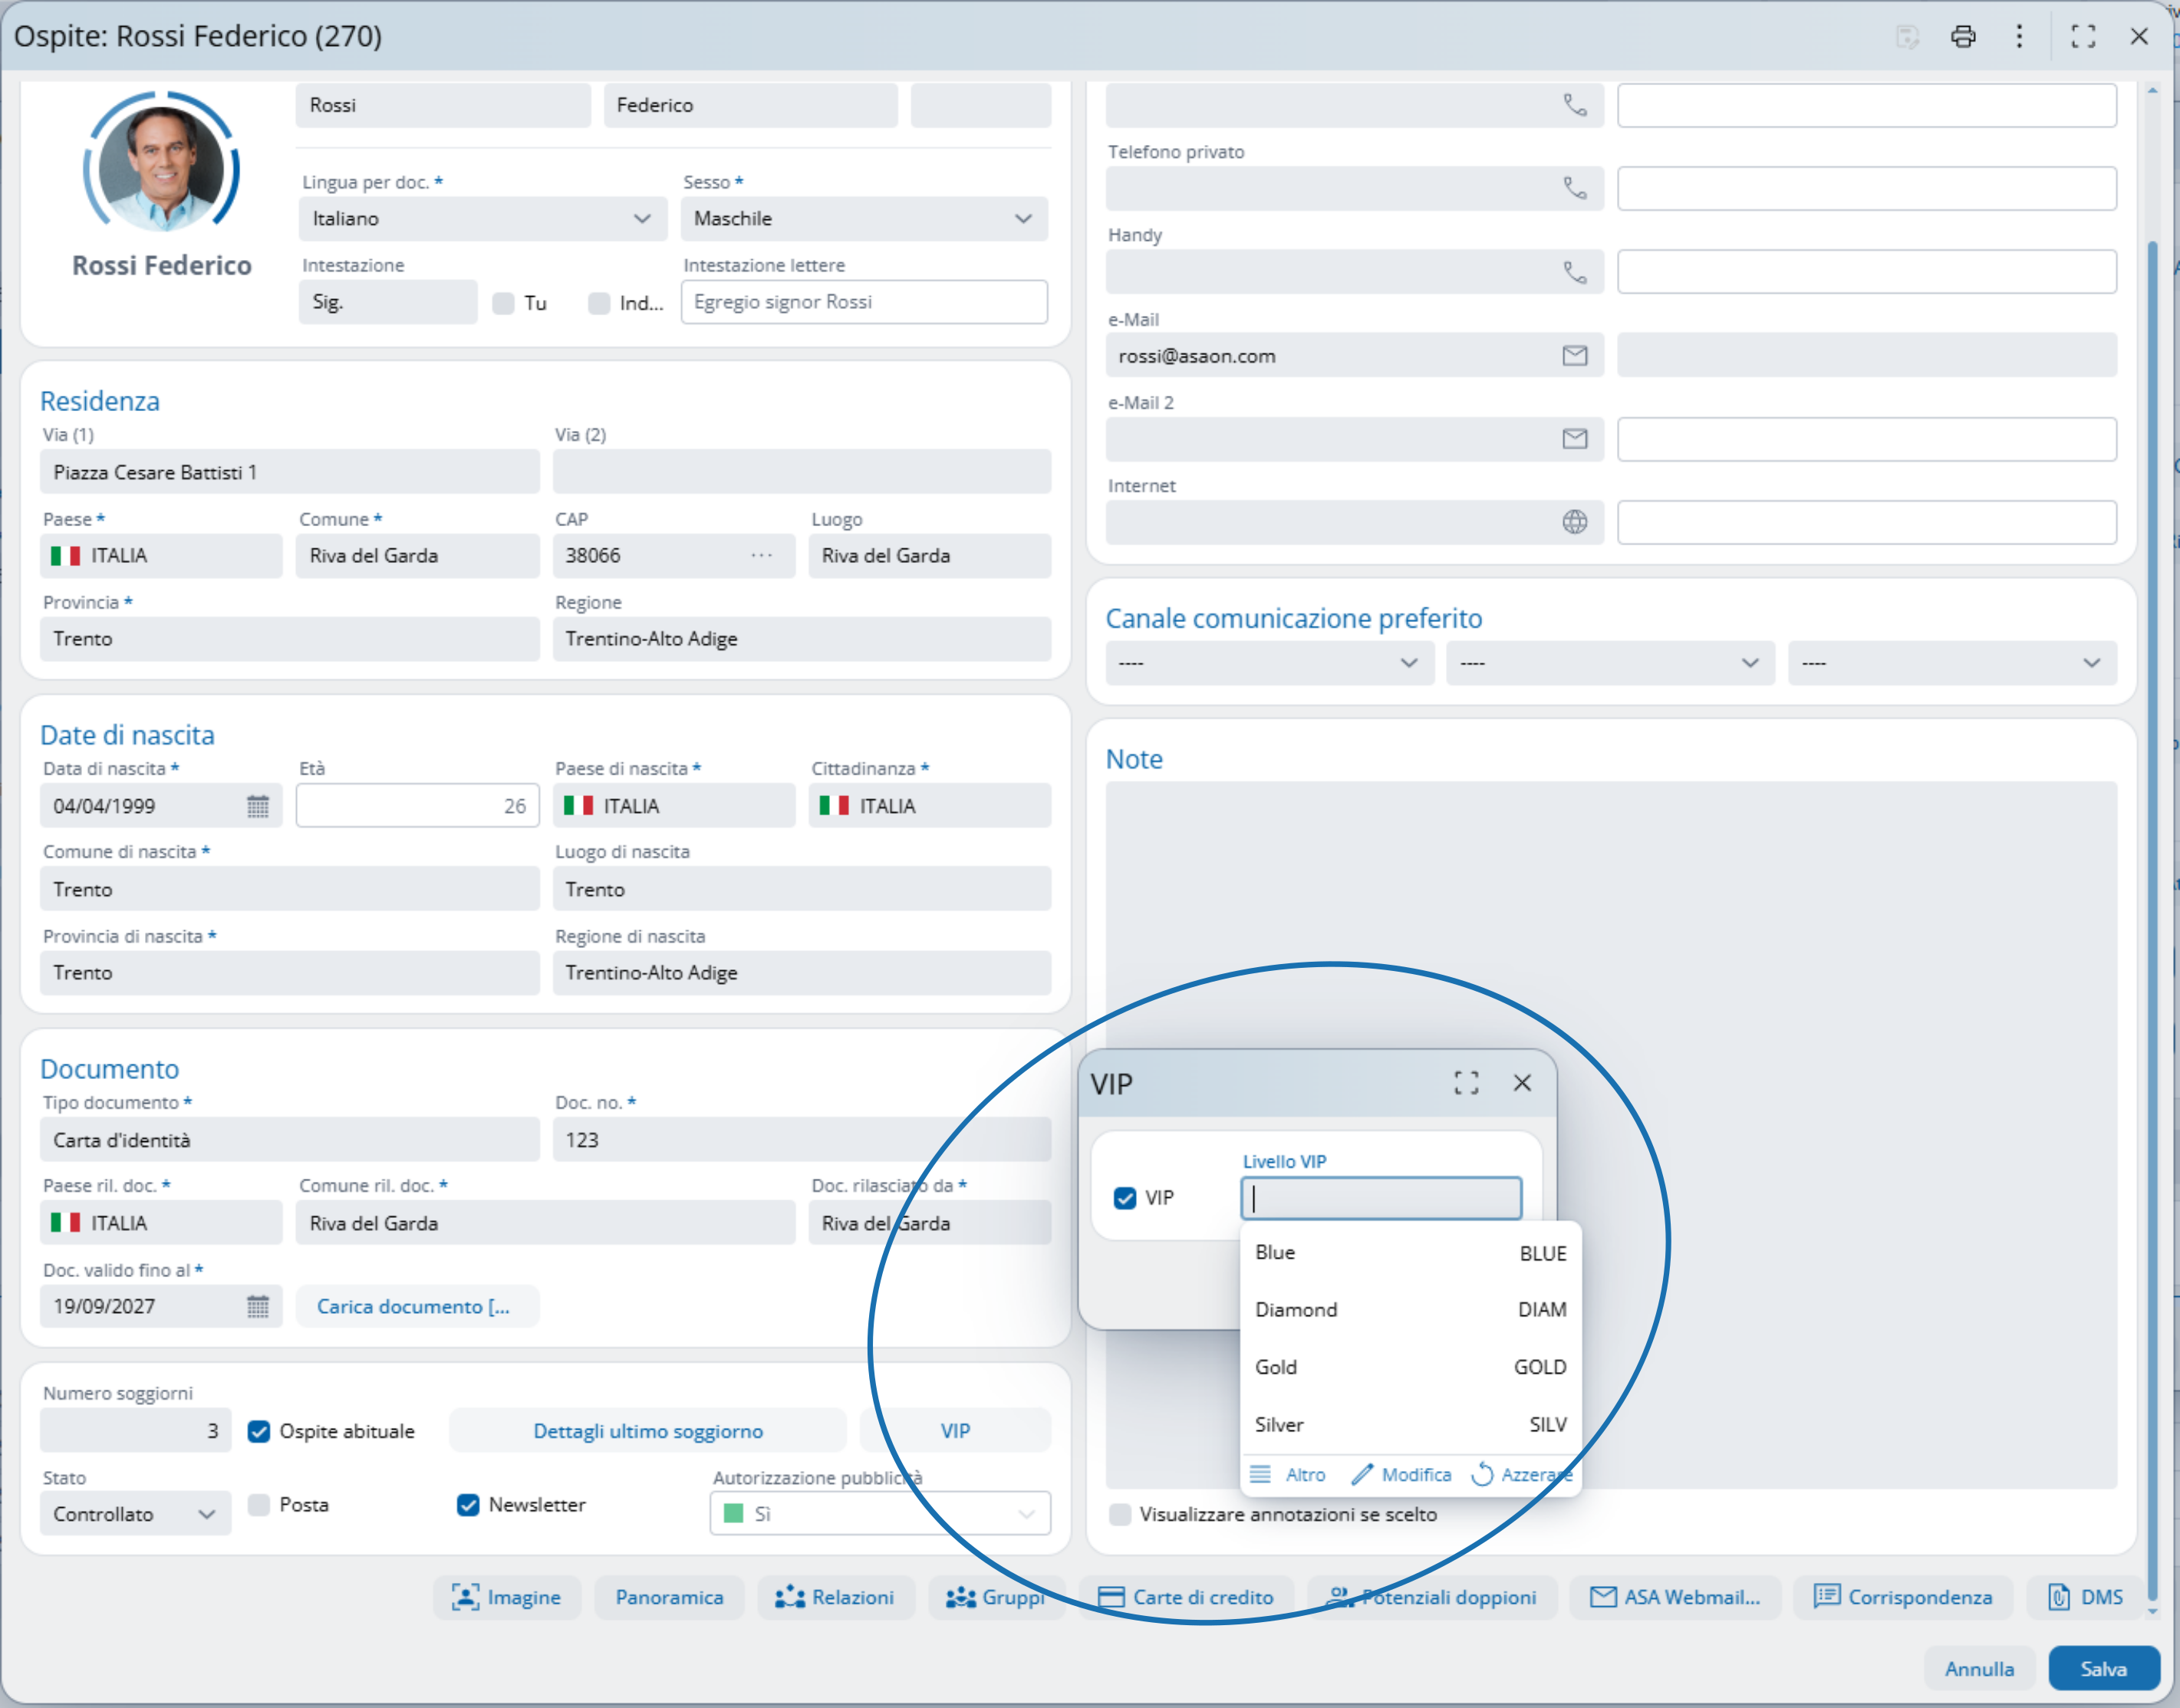This screenshot has width=2180, height=1708.
Task: Click the Telefono privato phone icon
Action: pyautogui.click(x=1574, y=189)
